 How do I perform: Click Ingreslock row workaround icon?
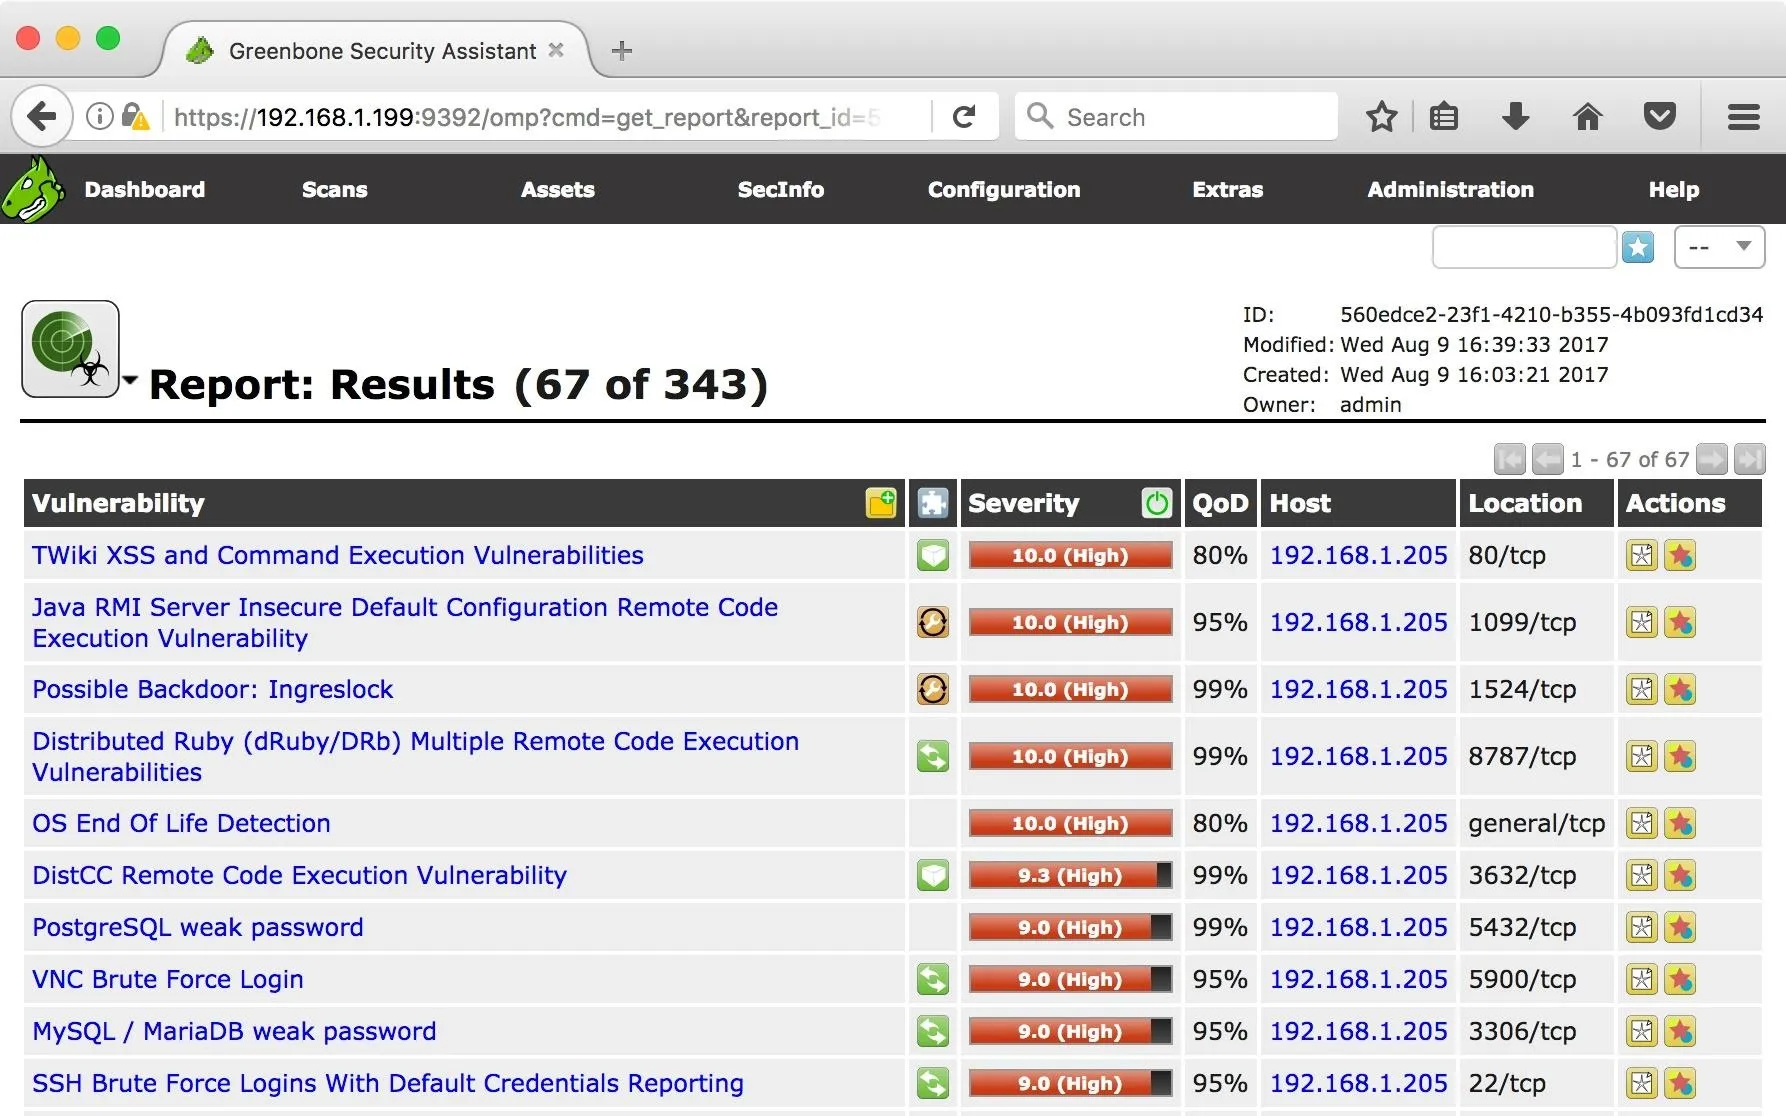click(x=933, y=689)
